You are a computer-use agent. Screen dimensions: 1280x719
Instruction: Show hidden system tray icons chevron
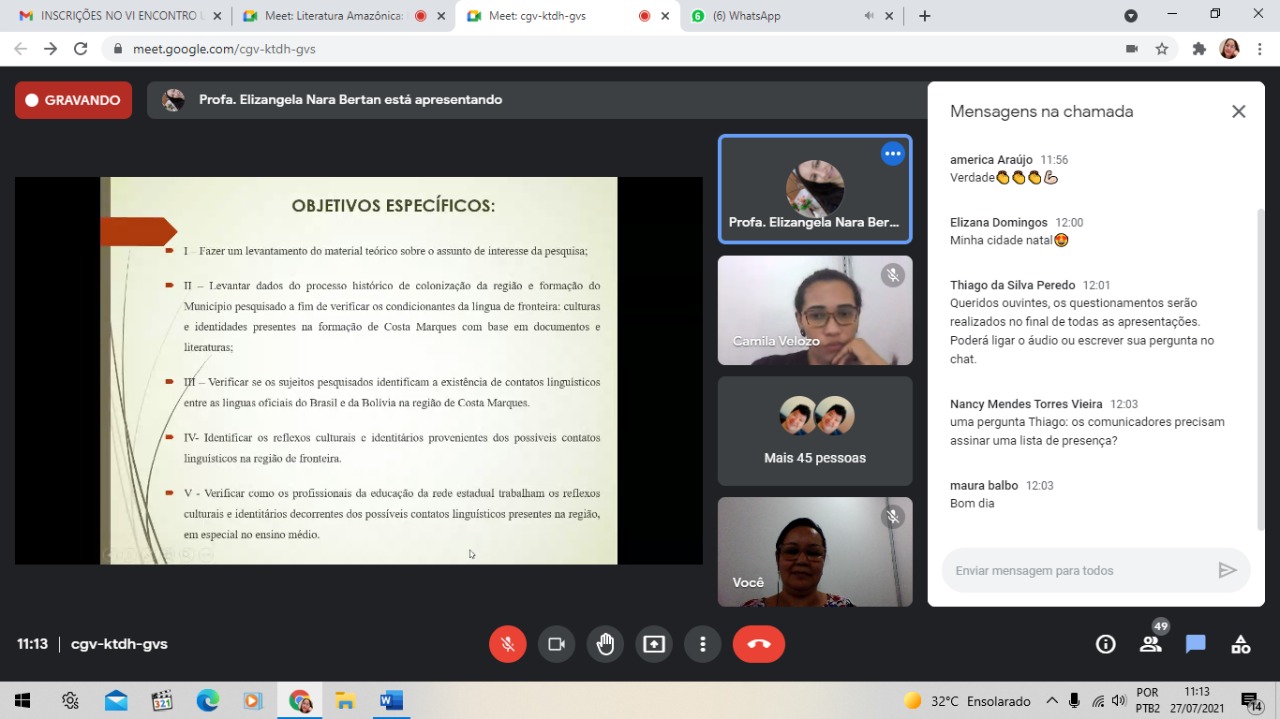coord(1052,701)
